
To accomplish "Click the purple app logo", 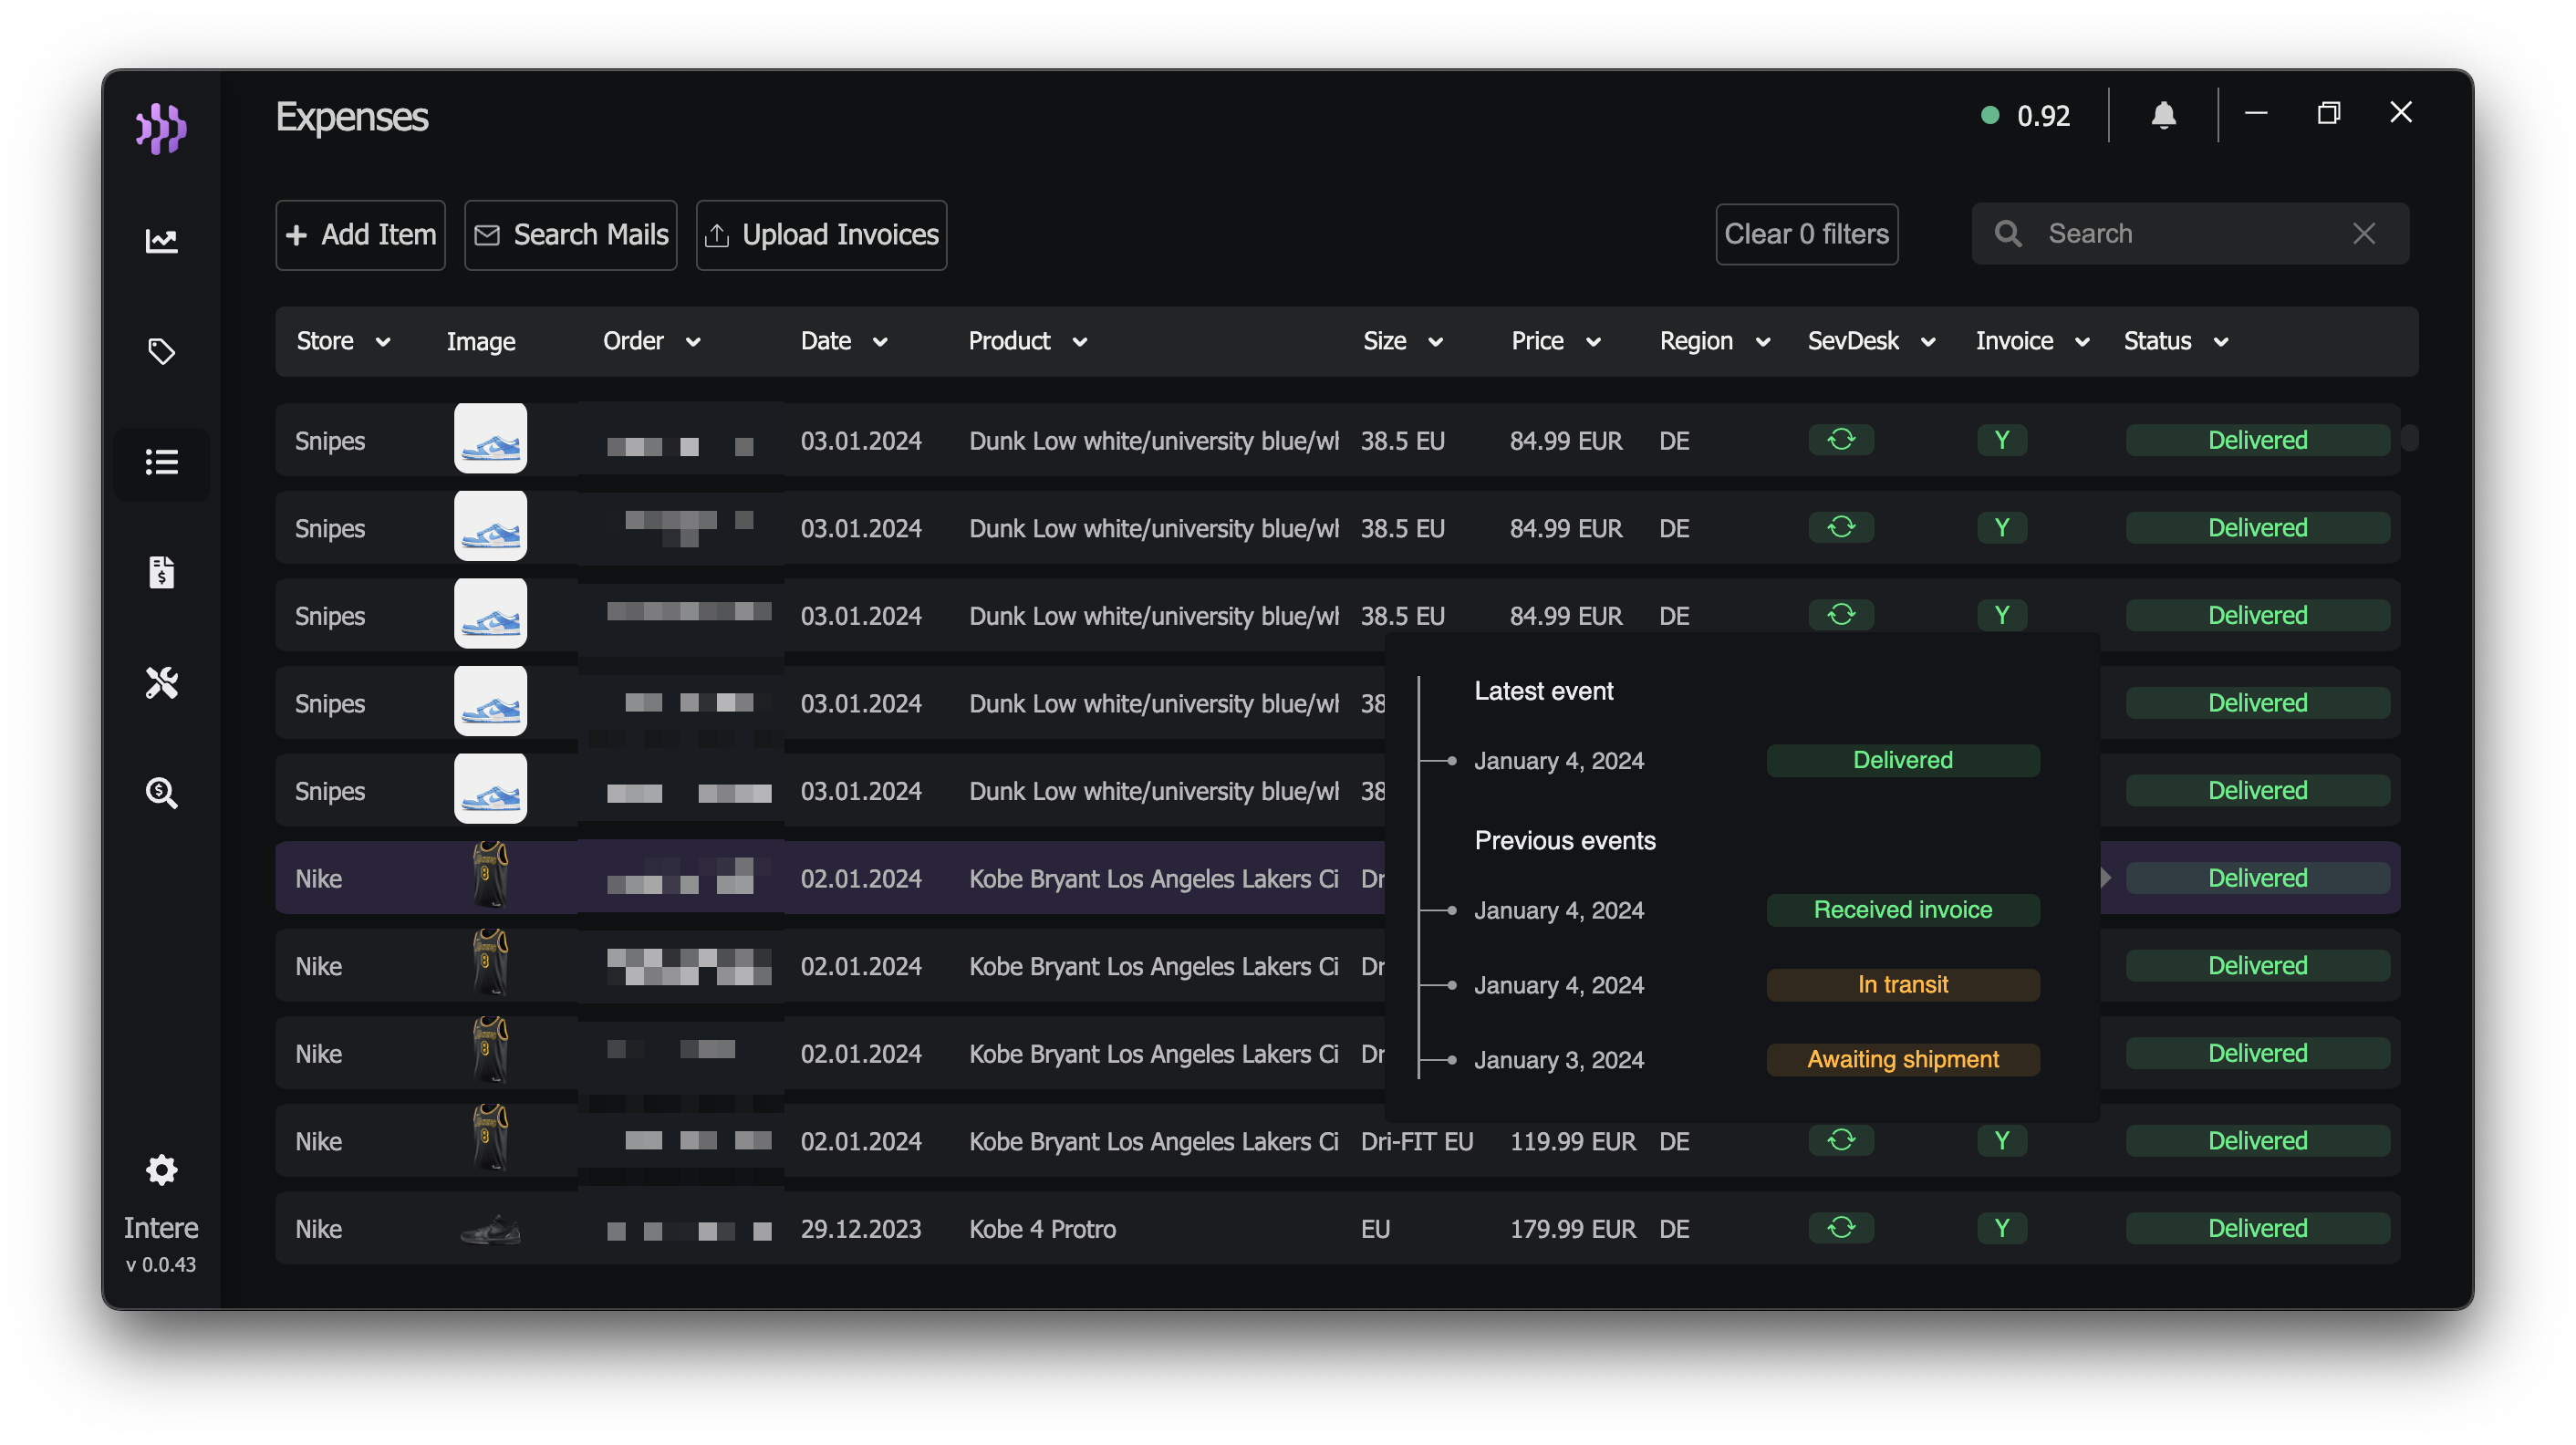I will (161, 128).
